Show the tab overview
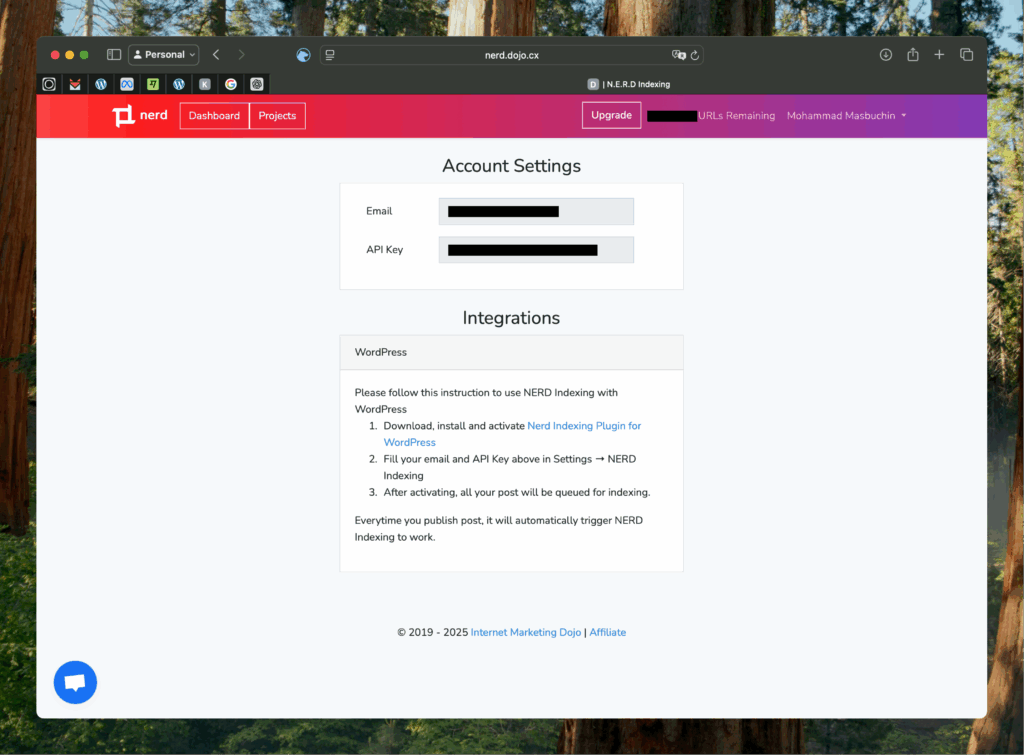Screen dimensions: 1024x755 967,55
